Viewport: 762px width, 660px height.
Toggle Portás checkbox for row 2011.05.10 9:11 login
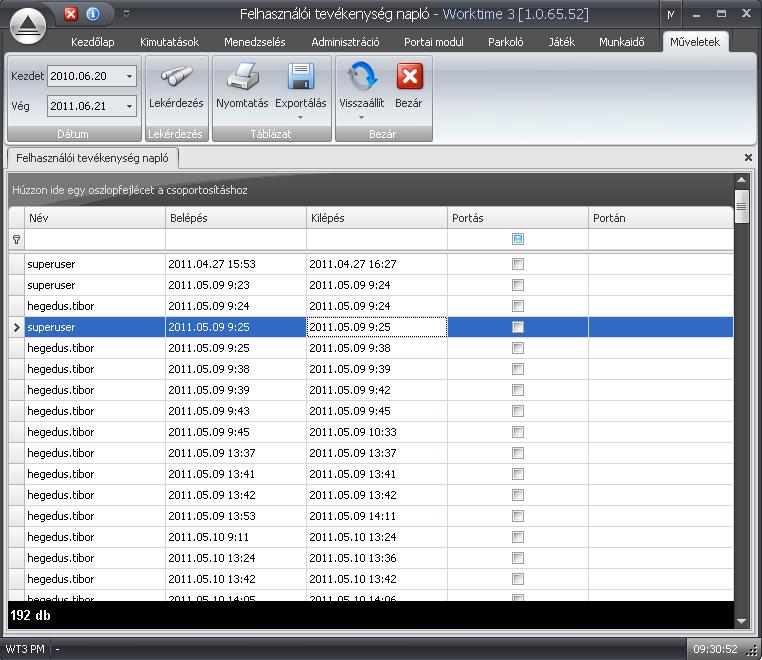click(518, 537)
